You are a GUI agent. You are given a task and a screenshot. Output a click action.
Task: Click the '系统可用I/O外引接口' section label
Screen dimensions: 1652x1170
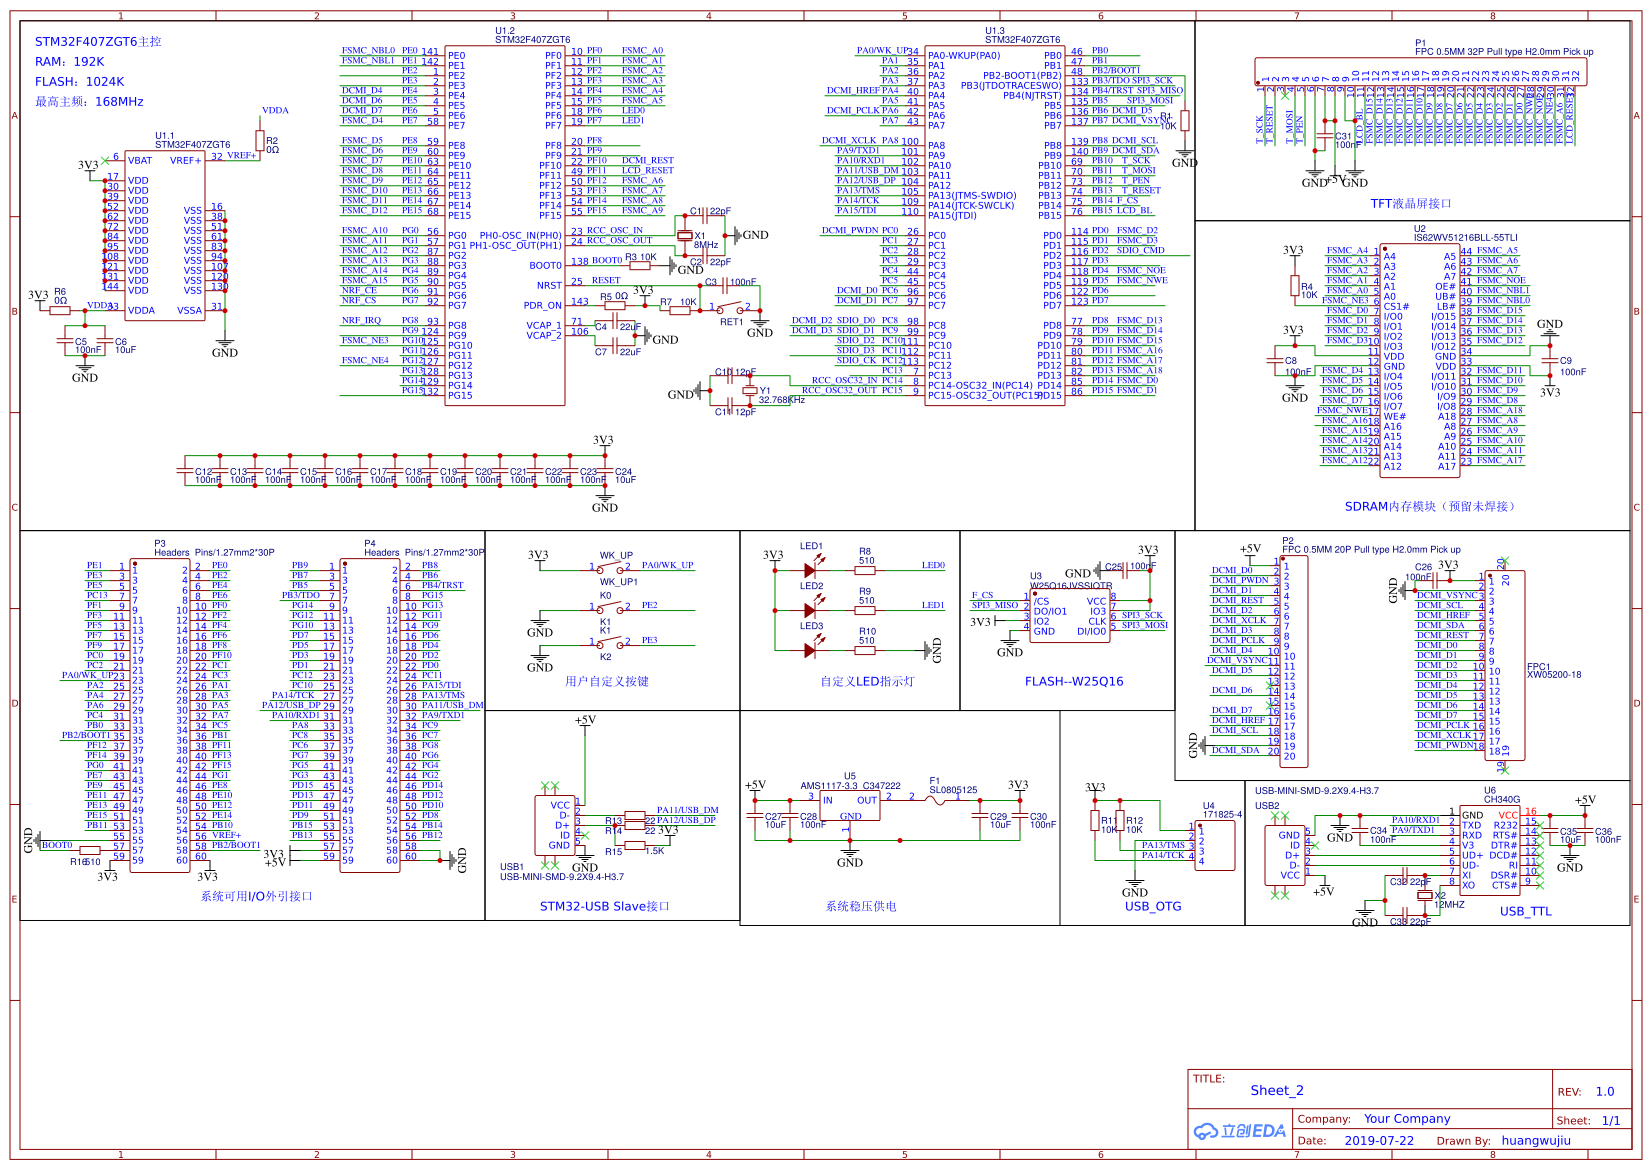(257, 897)
